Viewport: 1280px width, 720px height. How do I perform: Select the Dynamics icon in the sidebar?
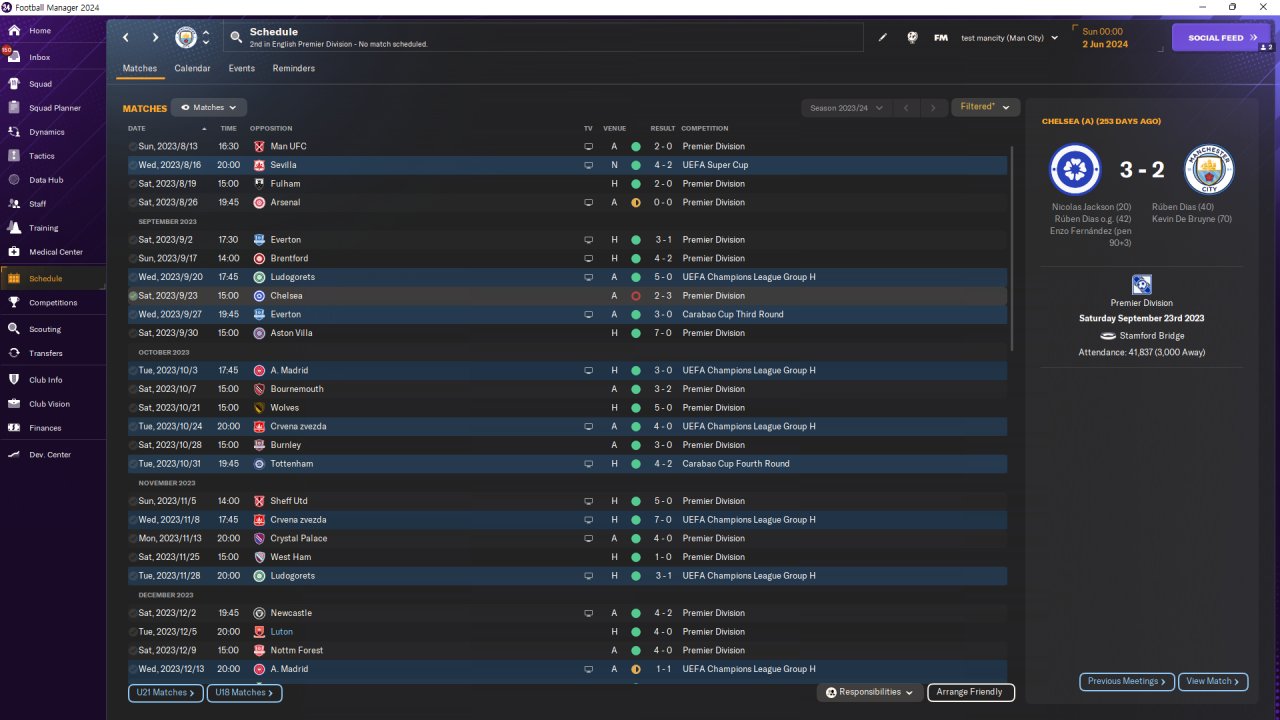pyautogui.click(x=14, y=132)
